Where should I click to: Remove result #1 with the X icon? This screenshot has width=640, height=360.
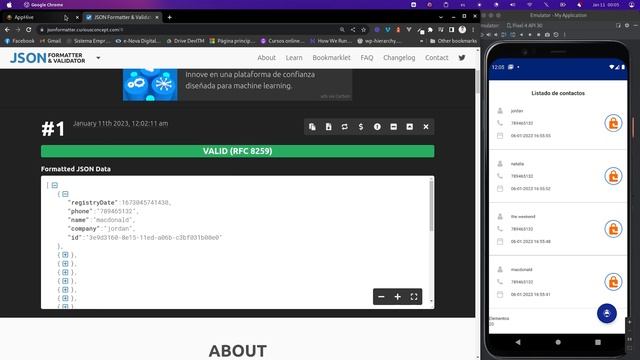(x=426, y=127)
